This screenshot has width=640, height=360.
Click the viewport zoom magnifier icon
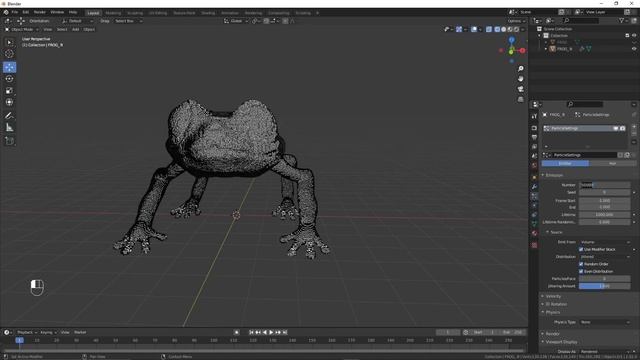520,69
